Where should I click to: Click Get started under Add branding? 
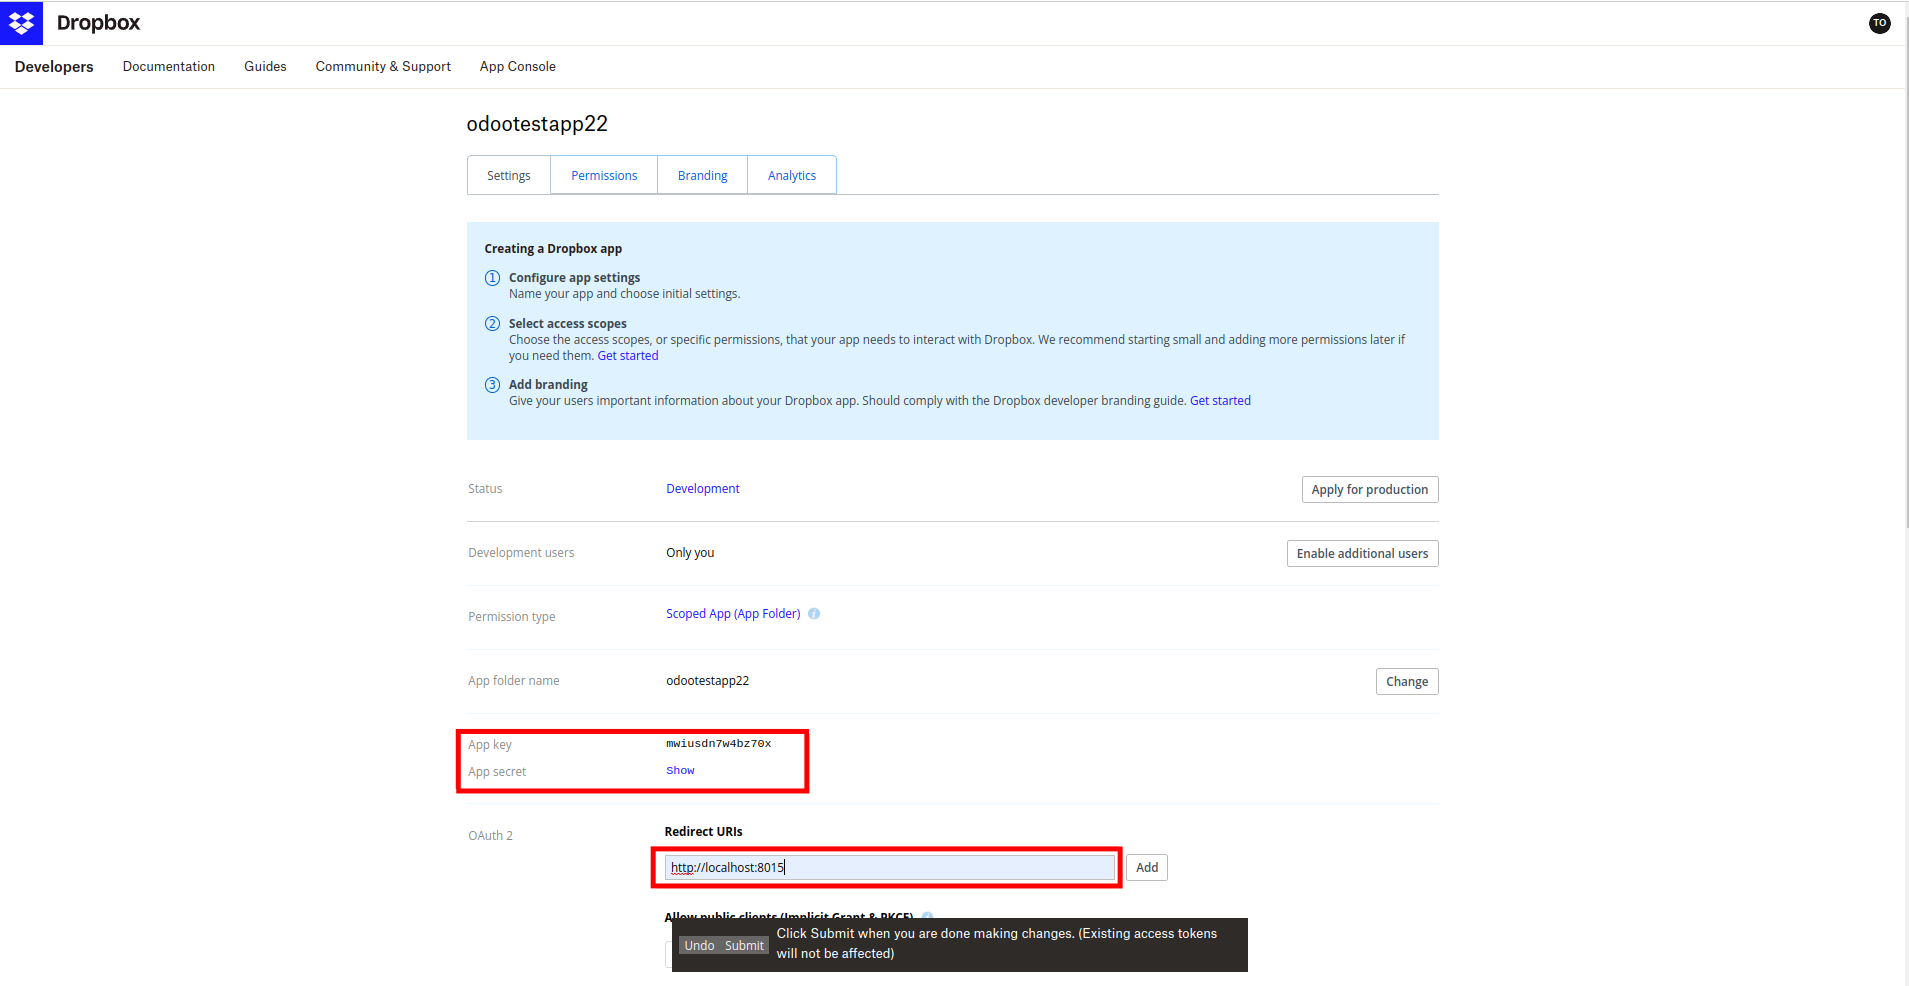(x=1220, y=401)
